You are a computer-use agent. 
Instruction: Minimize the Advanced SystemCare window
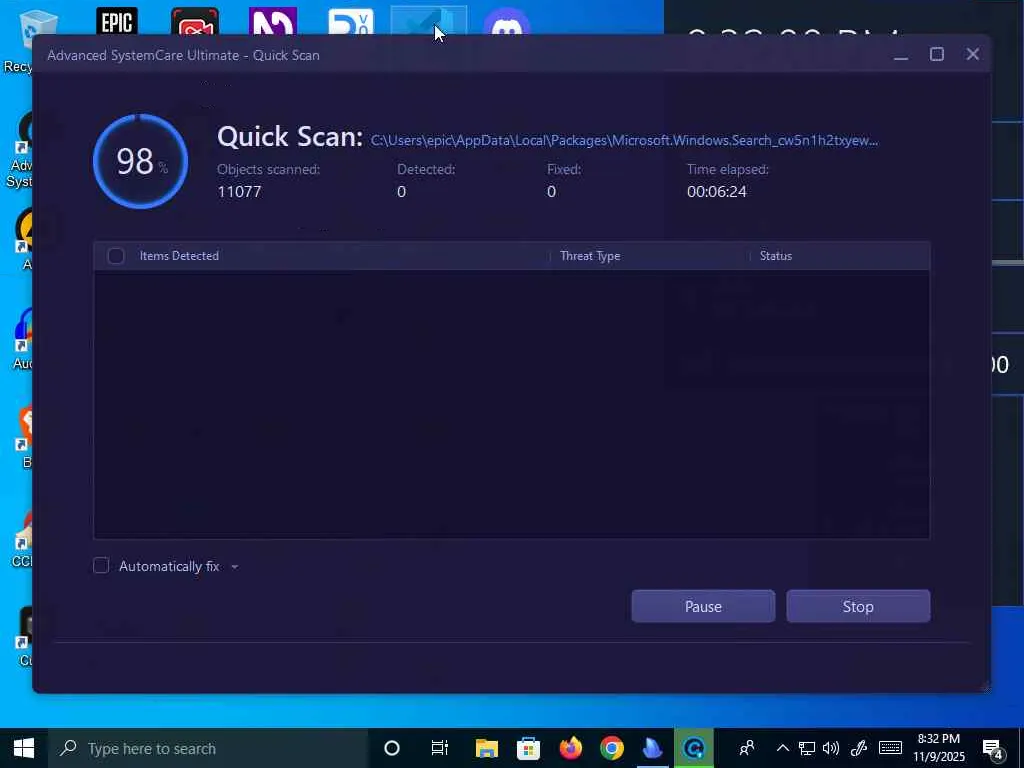click(x=901, y=55)
